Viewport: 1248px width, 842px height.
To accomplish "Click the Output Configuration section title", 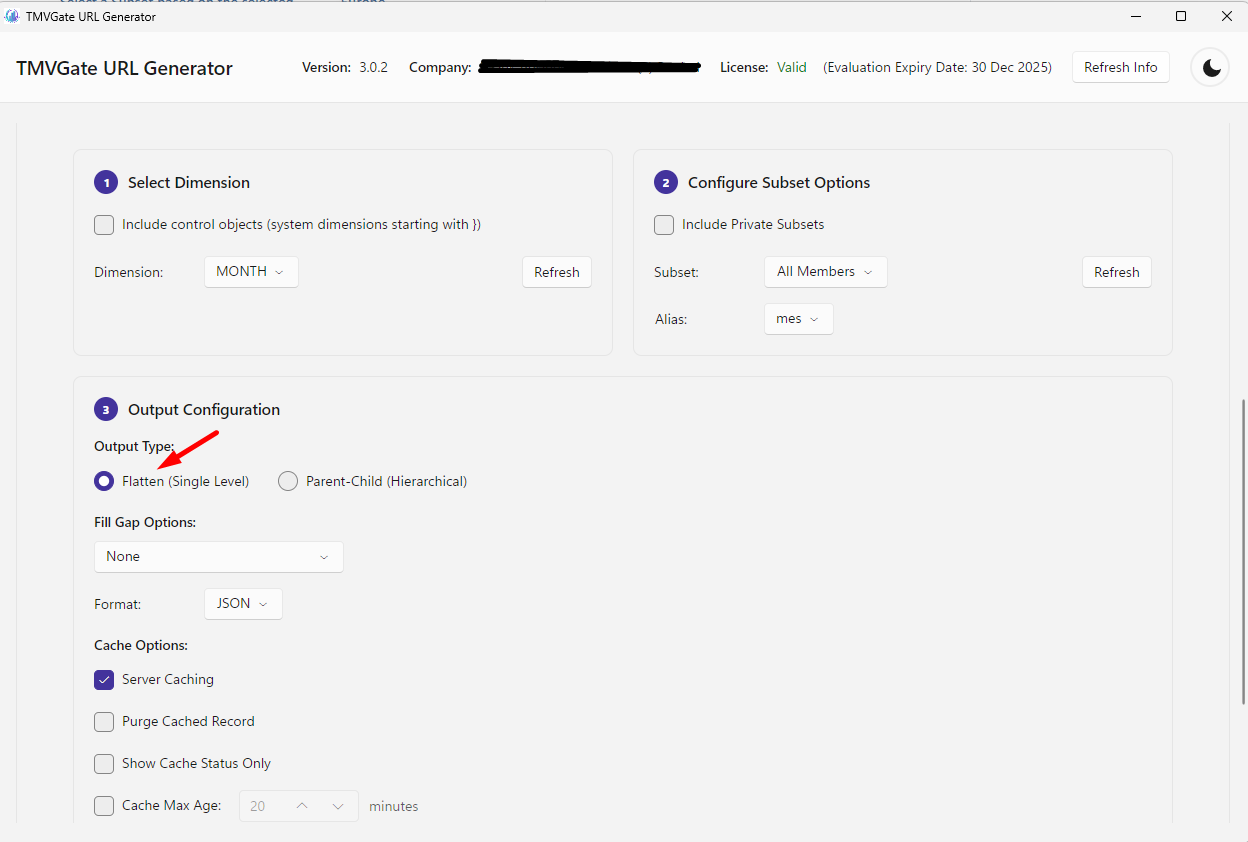I will pyautogui.click(x=204, y=409).
